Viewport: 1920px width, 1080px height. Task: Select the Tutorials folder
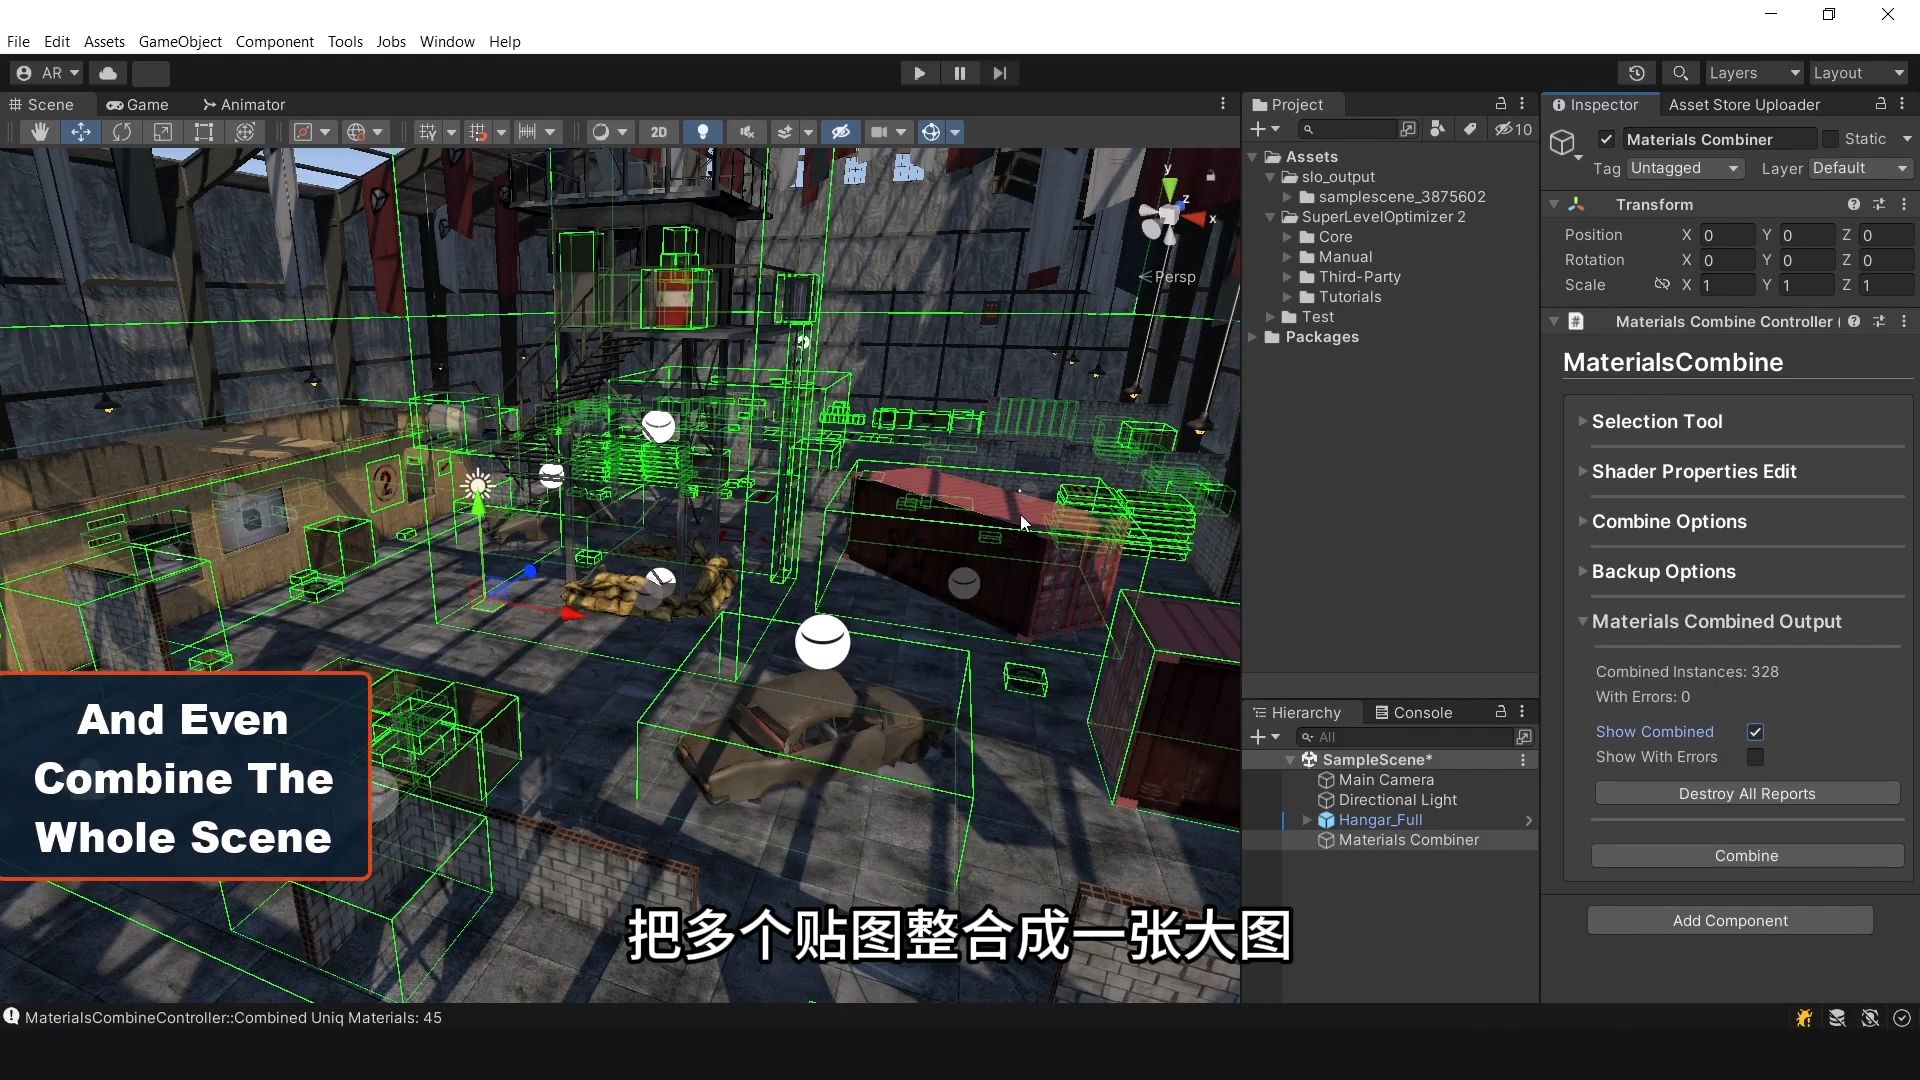pos(1349,297)
